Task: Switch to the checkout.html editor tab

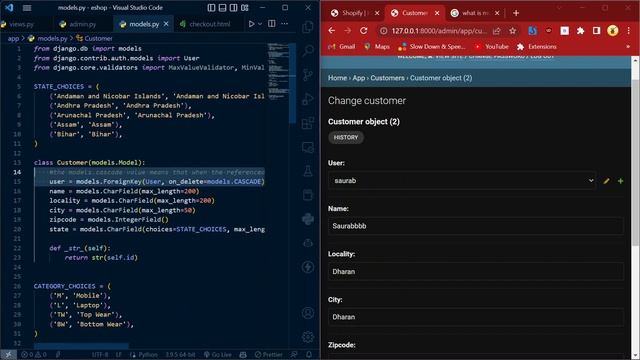Action: tap(210, 24)
